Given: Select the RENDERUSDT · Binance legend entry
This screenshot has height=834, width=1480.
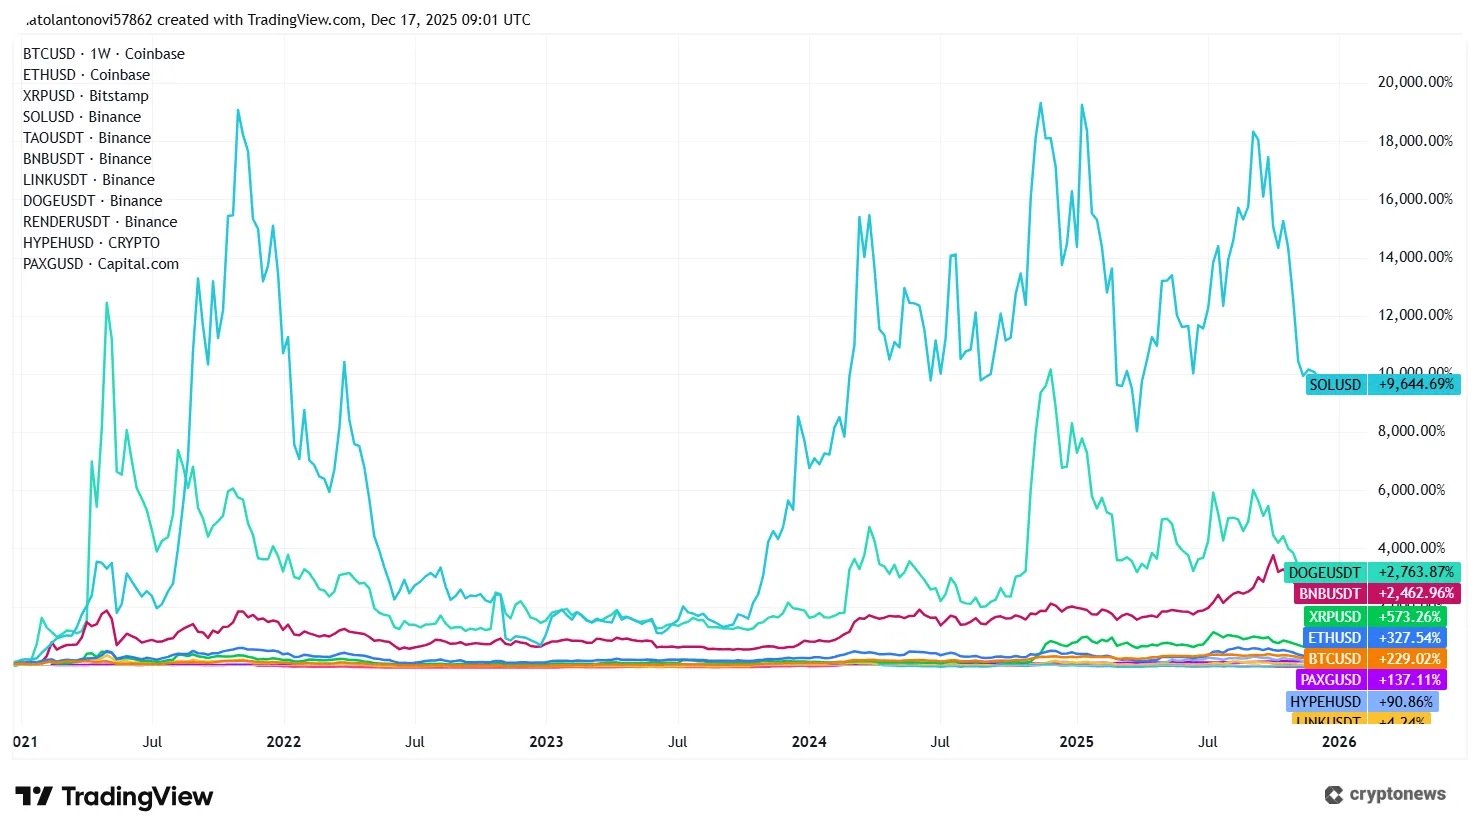Looking at the screenshot, I should point(100,221).
